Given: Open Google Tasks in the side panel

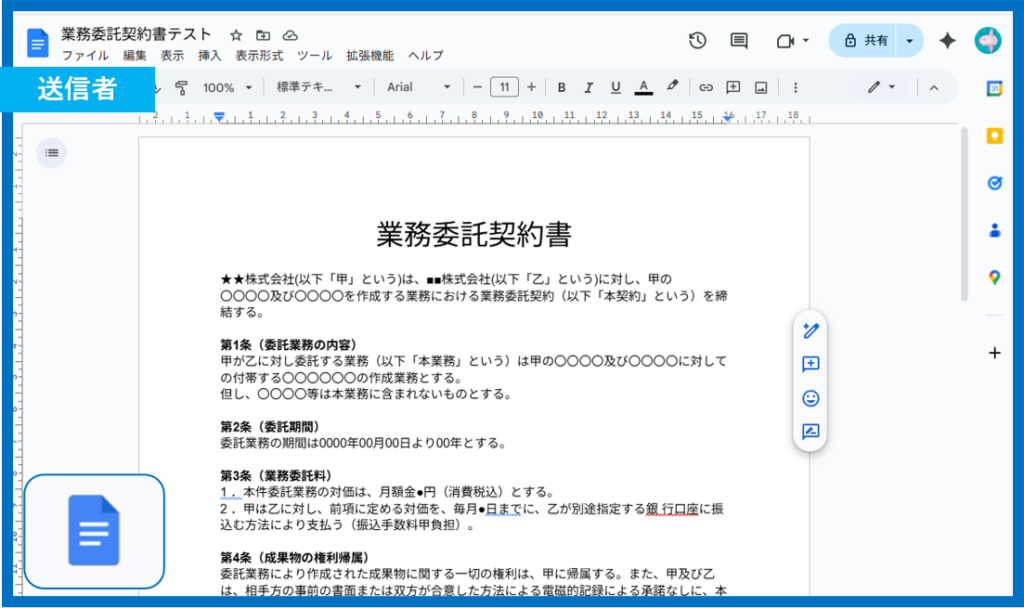Looking at the screenshot, I should (994, 183).
